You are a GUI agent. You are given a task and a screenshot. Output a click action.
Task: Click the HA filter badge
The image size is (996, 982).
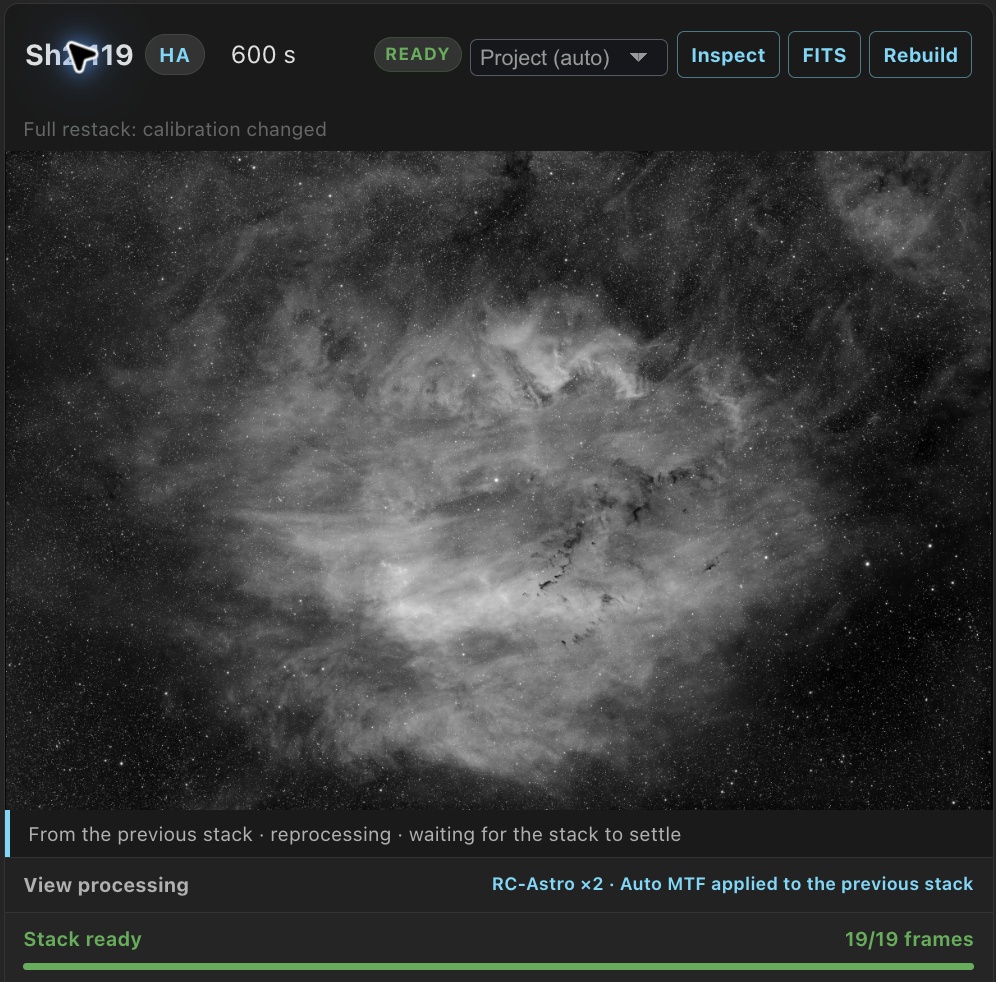click(175, 55)
